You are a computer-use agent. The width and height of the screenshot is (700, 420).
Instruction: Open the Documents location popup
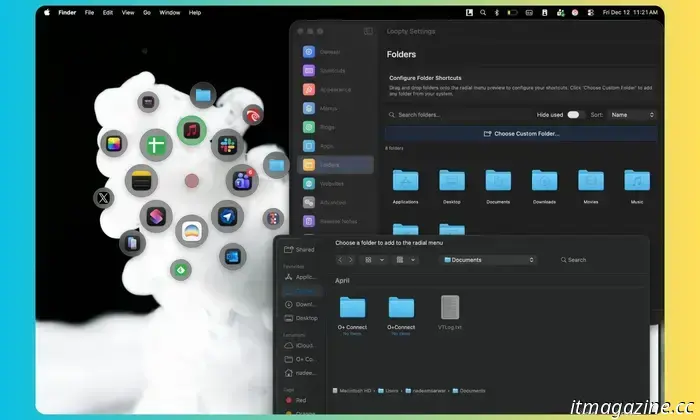tap(488, 260)
